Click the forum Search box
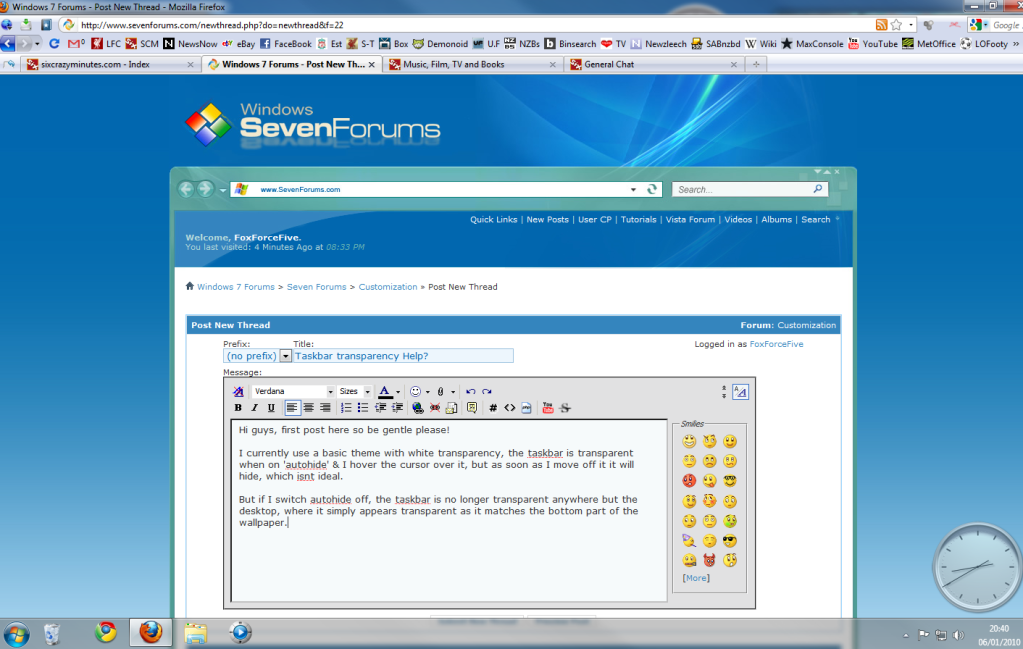This screenshot has width=1023, height=649. point(744,190)
